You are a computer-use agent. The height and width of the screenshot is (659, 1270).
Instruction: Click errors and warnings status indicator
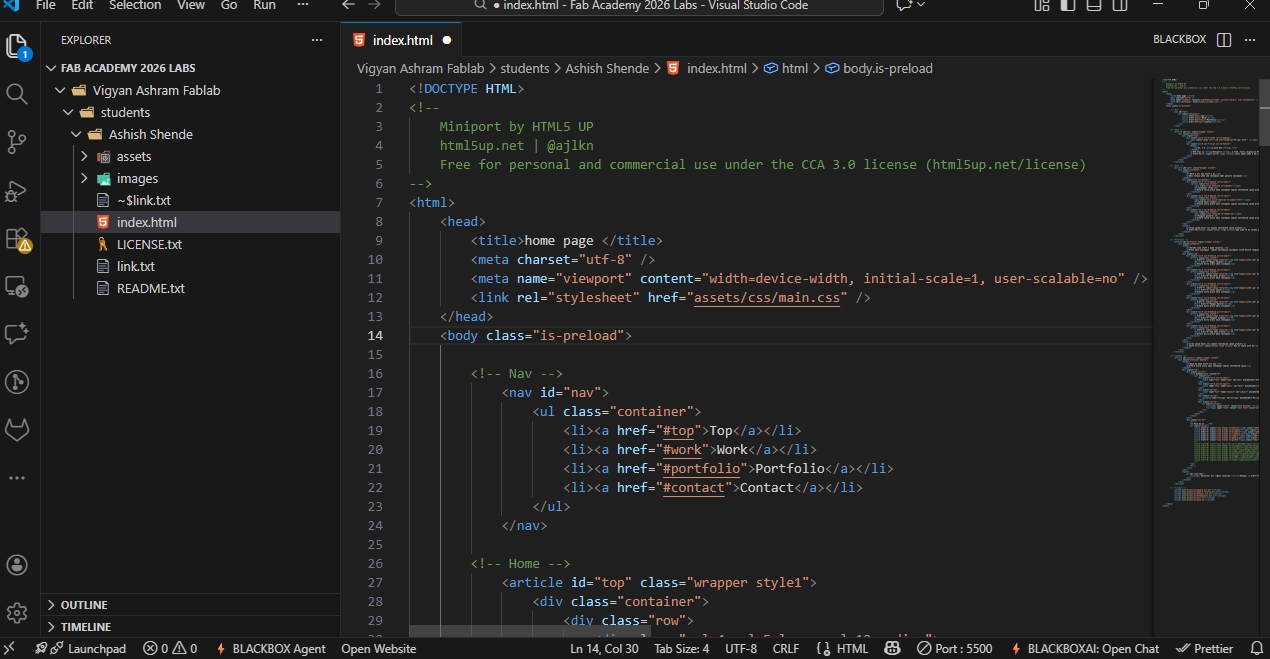170,648
